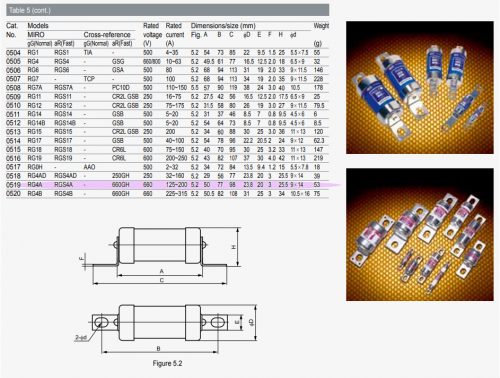Click the top-view fuse diagram
The width and height of the screenshot is (500, 378).
(x=166, y=328)
